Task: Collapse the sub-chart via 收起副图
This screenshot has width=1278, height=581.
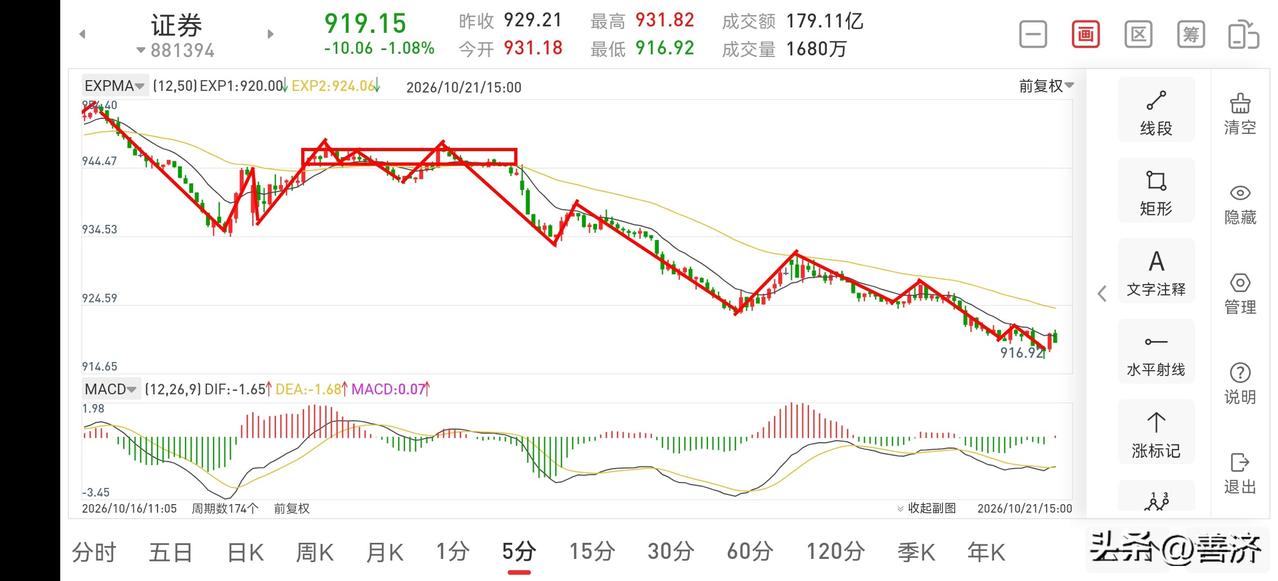Action: 927,508
